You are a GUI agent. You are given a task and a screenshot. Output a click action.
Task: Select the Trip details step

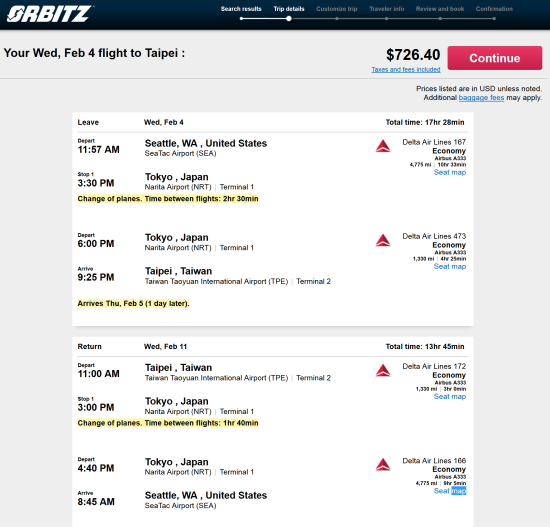tap(289, 9)
